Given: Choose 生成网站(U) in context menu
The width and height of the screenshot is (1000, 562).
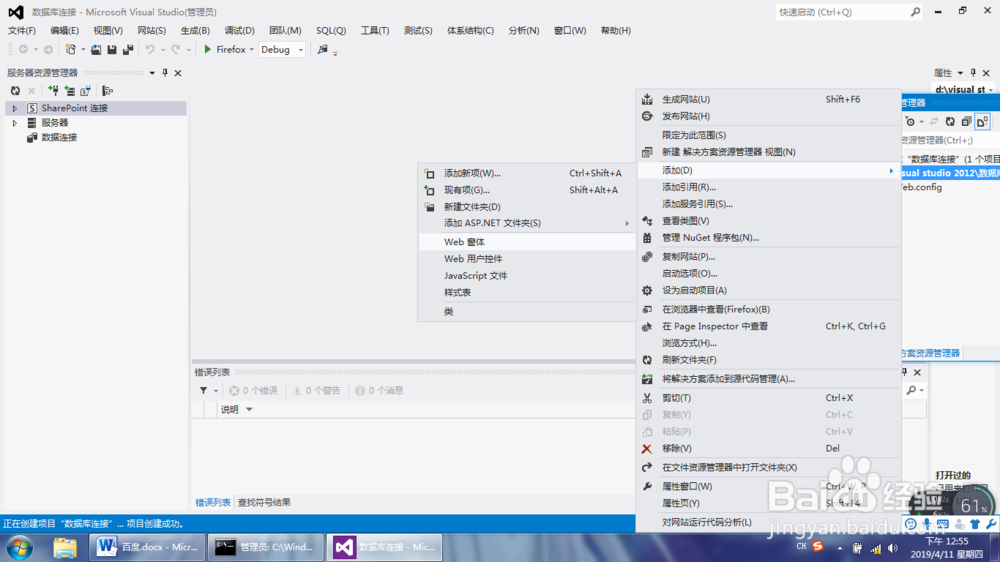Looking at the screenshot, I should [768, 99].
